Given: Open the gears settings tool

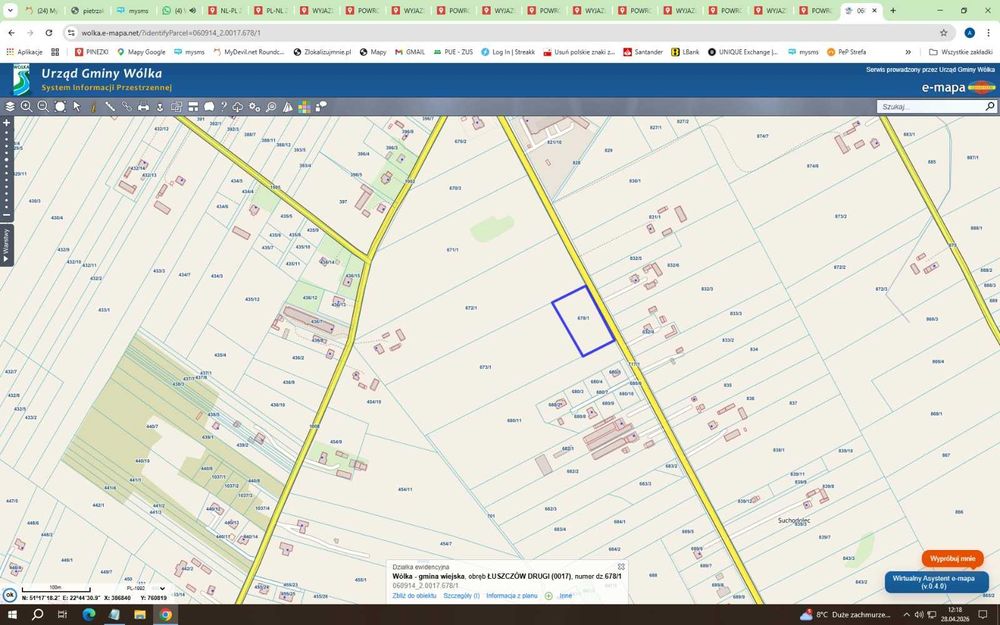Looking at the screenshot, I should [x=254, y=107].
